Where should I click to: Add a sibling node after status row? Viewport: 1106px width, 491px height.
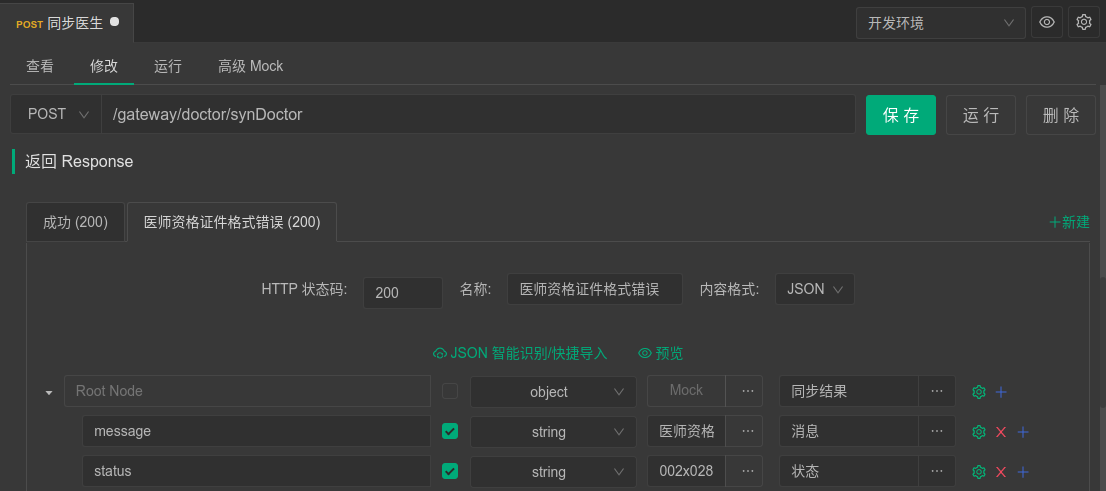click(1023, 472)
